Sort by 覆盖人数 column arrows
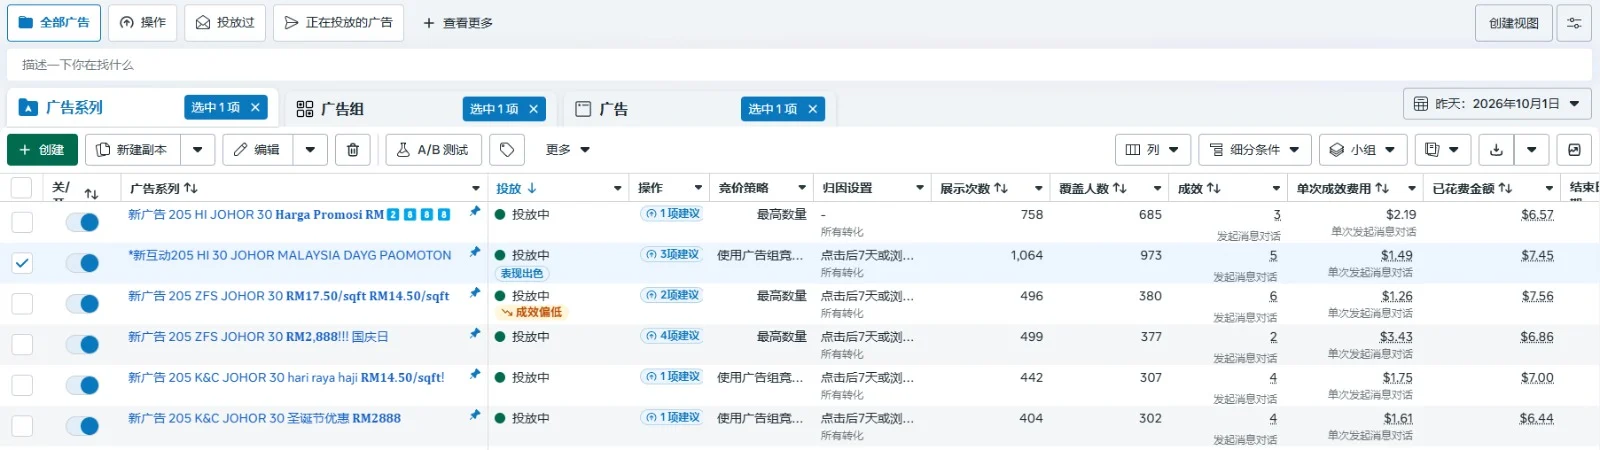Image resolution: width=1600 pixels, height=450 pixels. pyautogui.click(x=1120, y=188)
